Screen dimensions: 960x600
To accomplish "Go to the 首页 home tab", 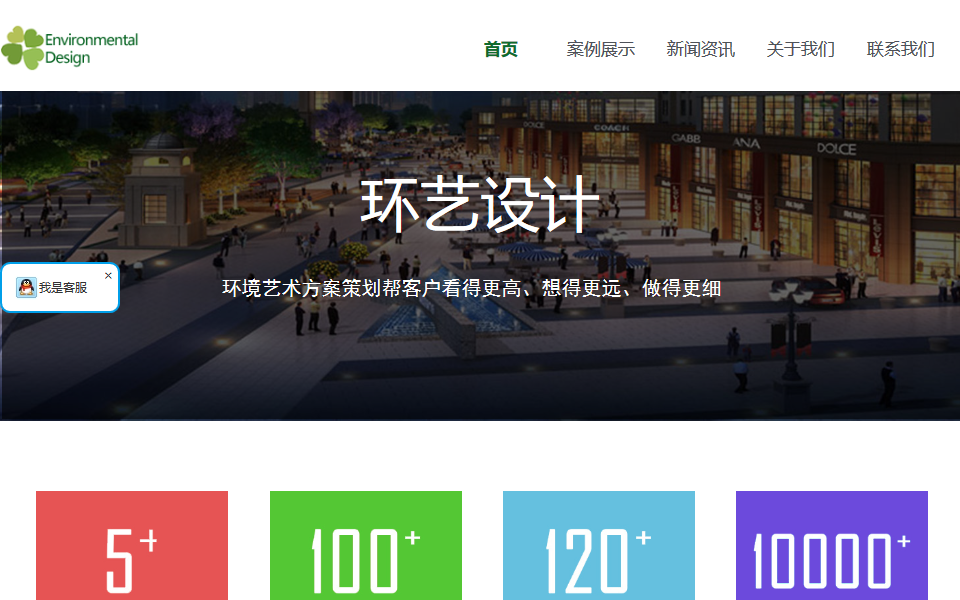I will point(500,49).
